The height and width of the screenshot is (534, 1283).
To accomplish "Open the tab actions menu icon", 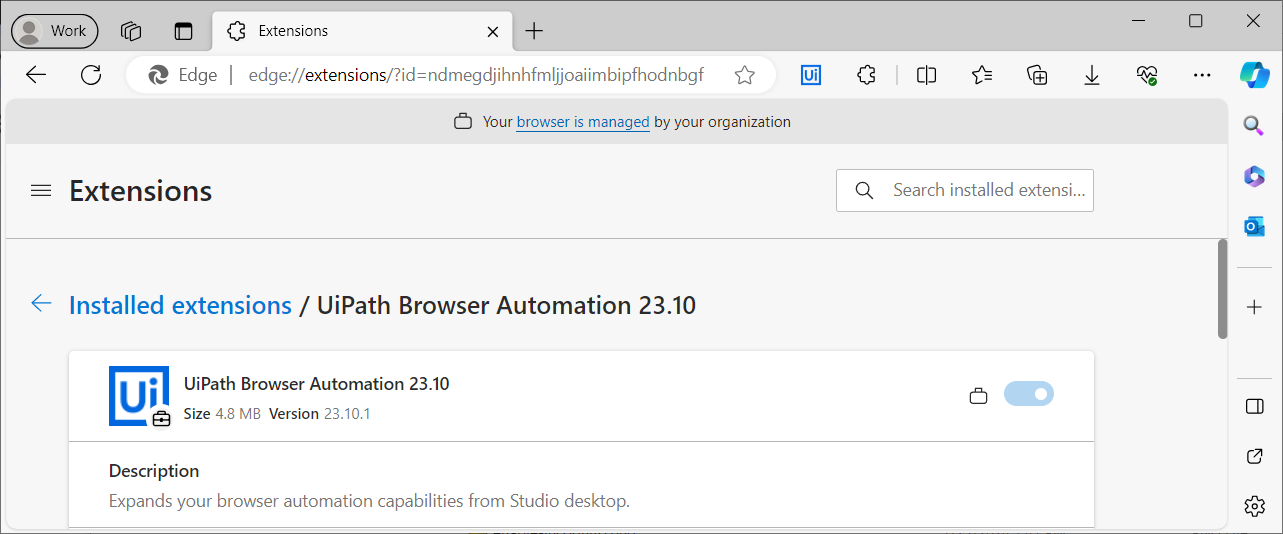I will [183, 31].
